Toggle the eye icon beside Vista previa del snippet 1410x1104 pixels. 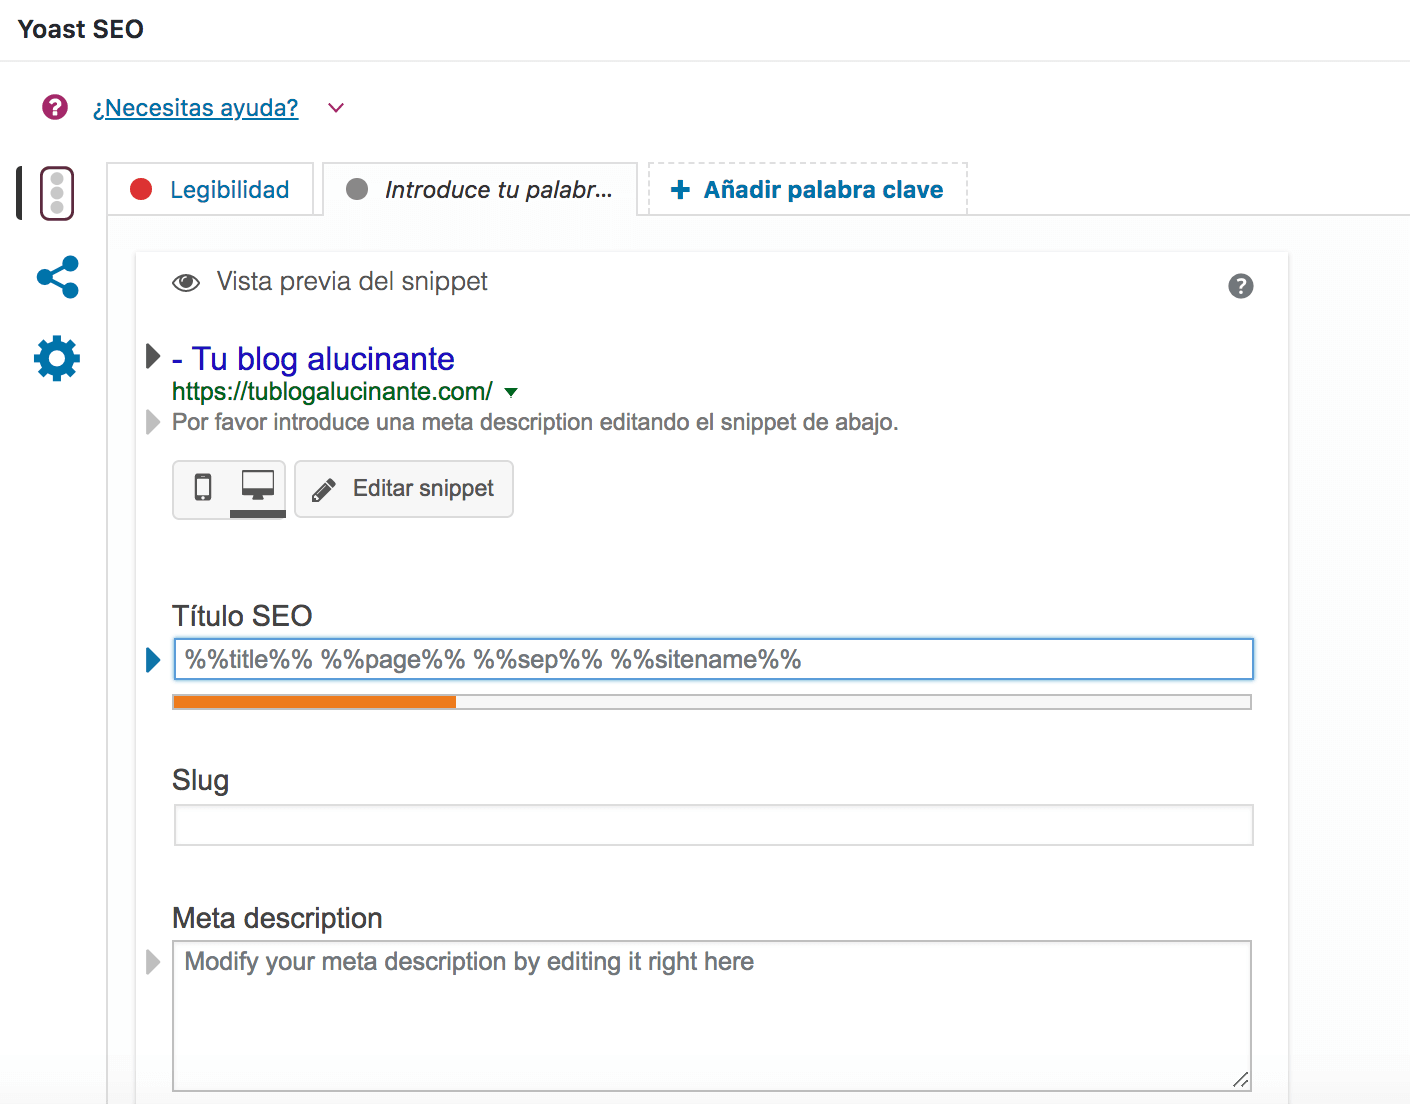186,283
